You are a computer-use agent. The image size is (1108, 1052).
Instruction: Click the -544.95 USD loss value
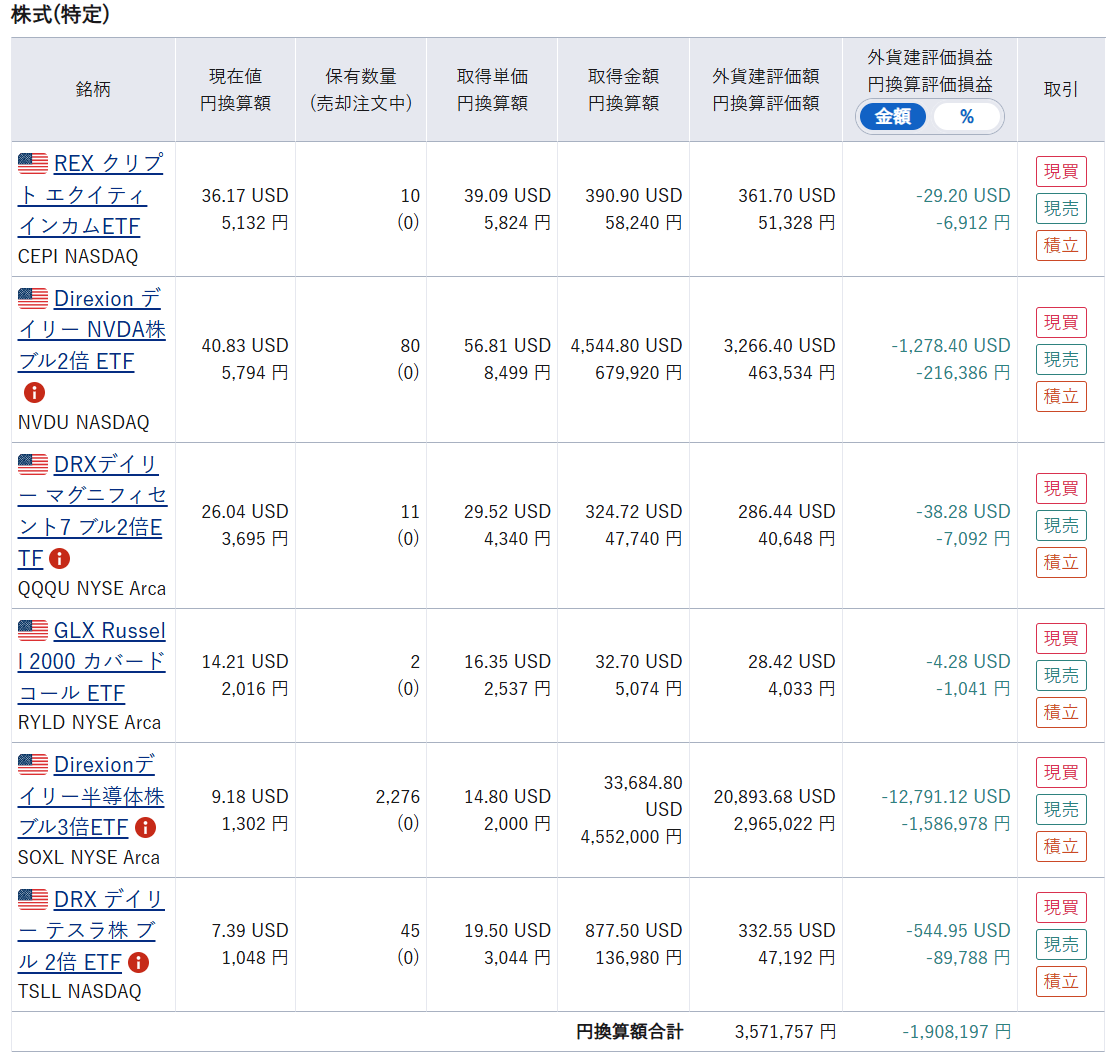[x=958, y=930]
